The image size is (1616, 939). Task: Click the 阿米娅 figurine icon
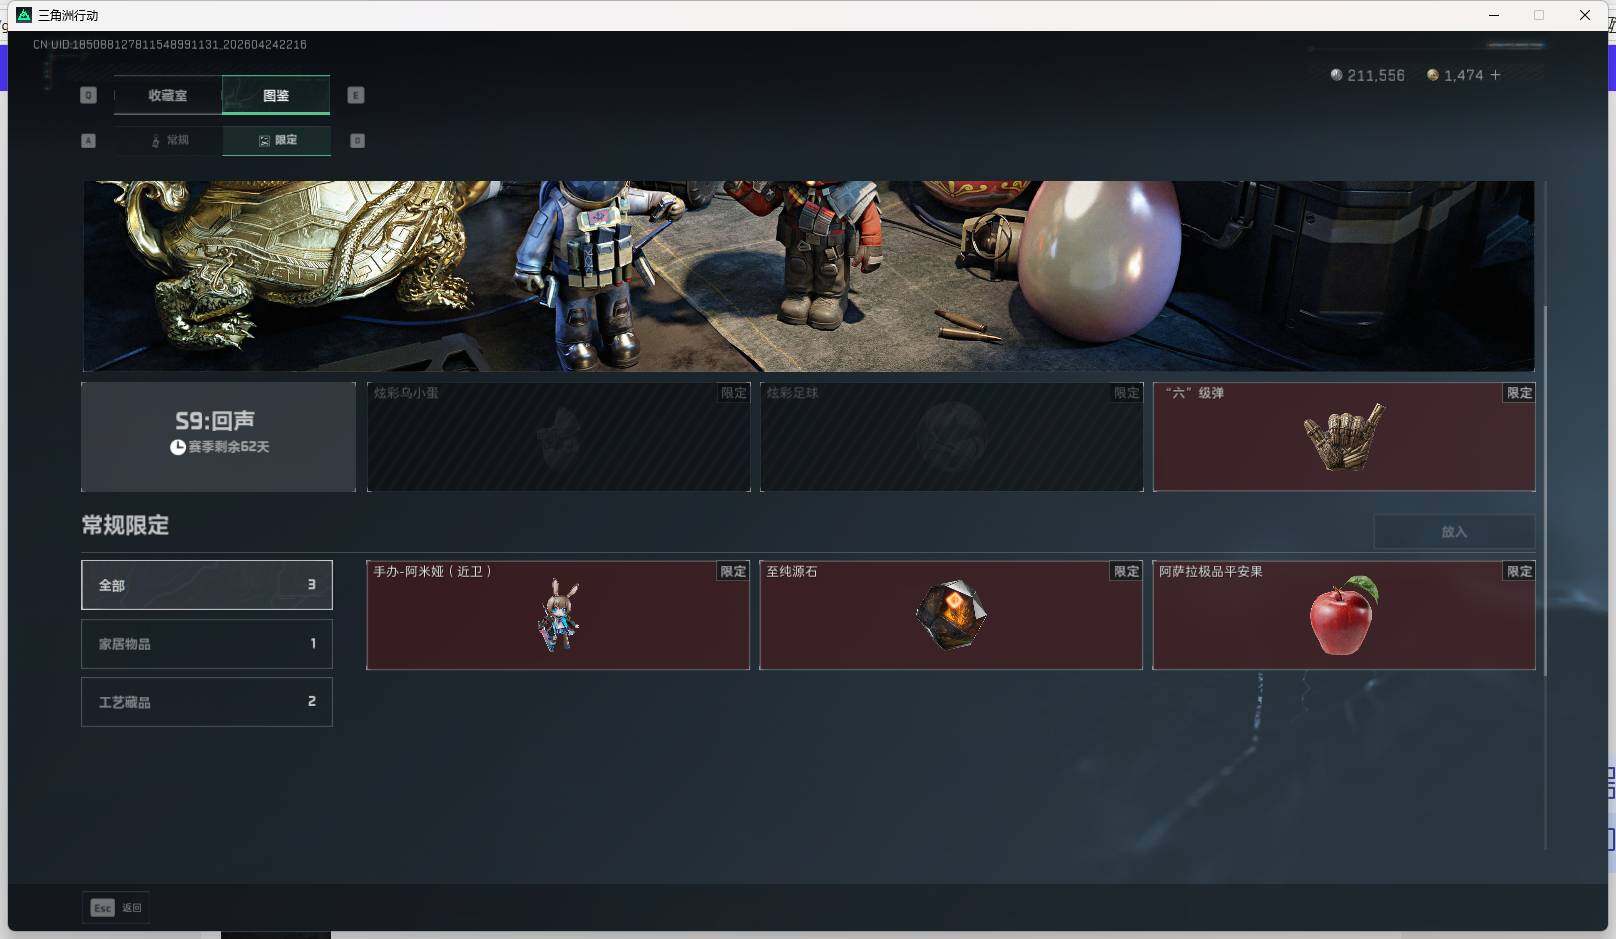tap(559, 616)
